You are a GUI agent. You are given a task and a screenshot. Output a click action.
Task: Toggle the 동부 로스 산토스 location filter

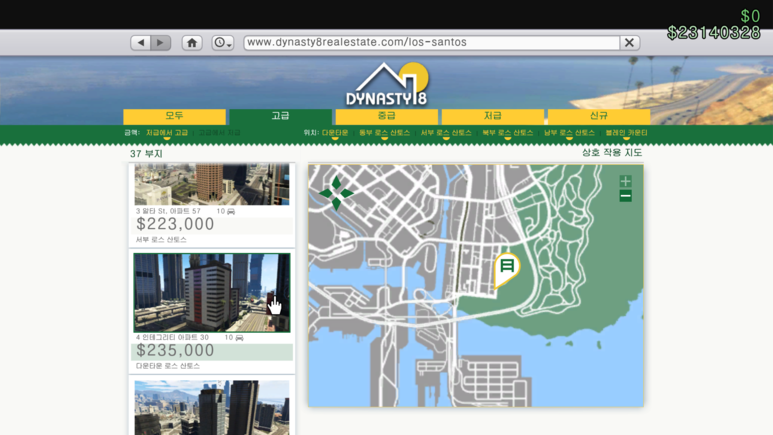pos(384,133)
